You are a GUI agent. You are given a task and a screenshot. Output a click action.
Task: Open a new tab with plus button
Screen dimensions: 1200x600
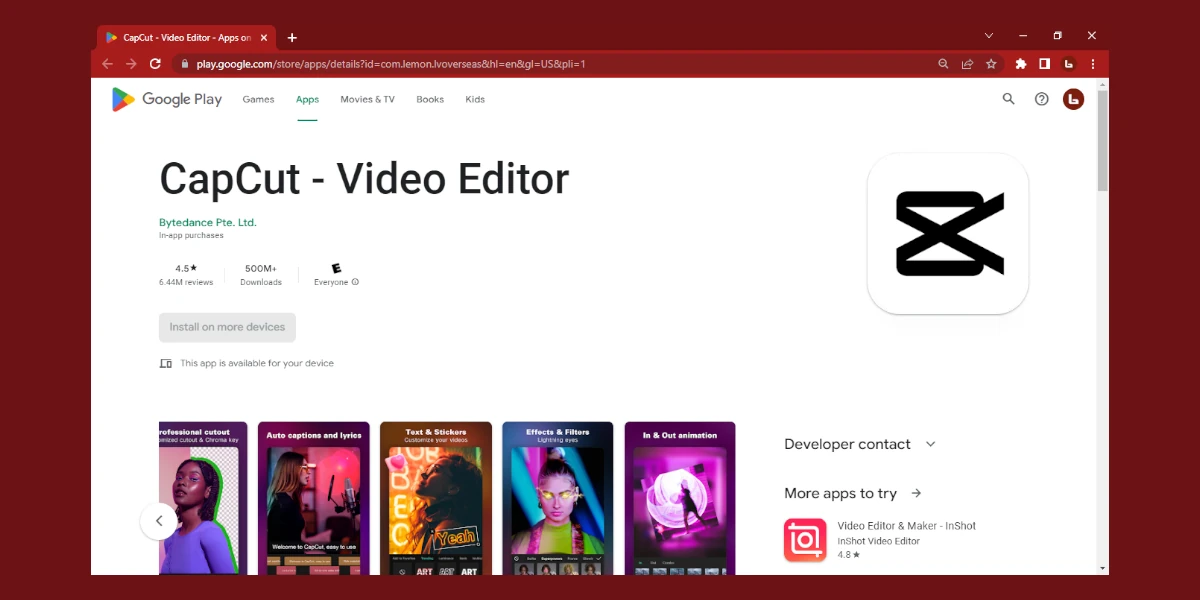(x=292, y=38)
